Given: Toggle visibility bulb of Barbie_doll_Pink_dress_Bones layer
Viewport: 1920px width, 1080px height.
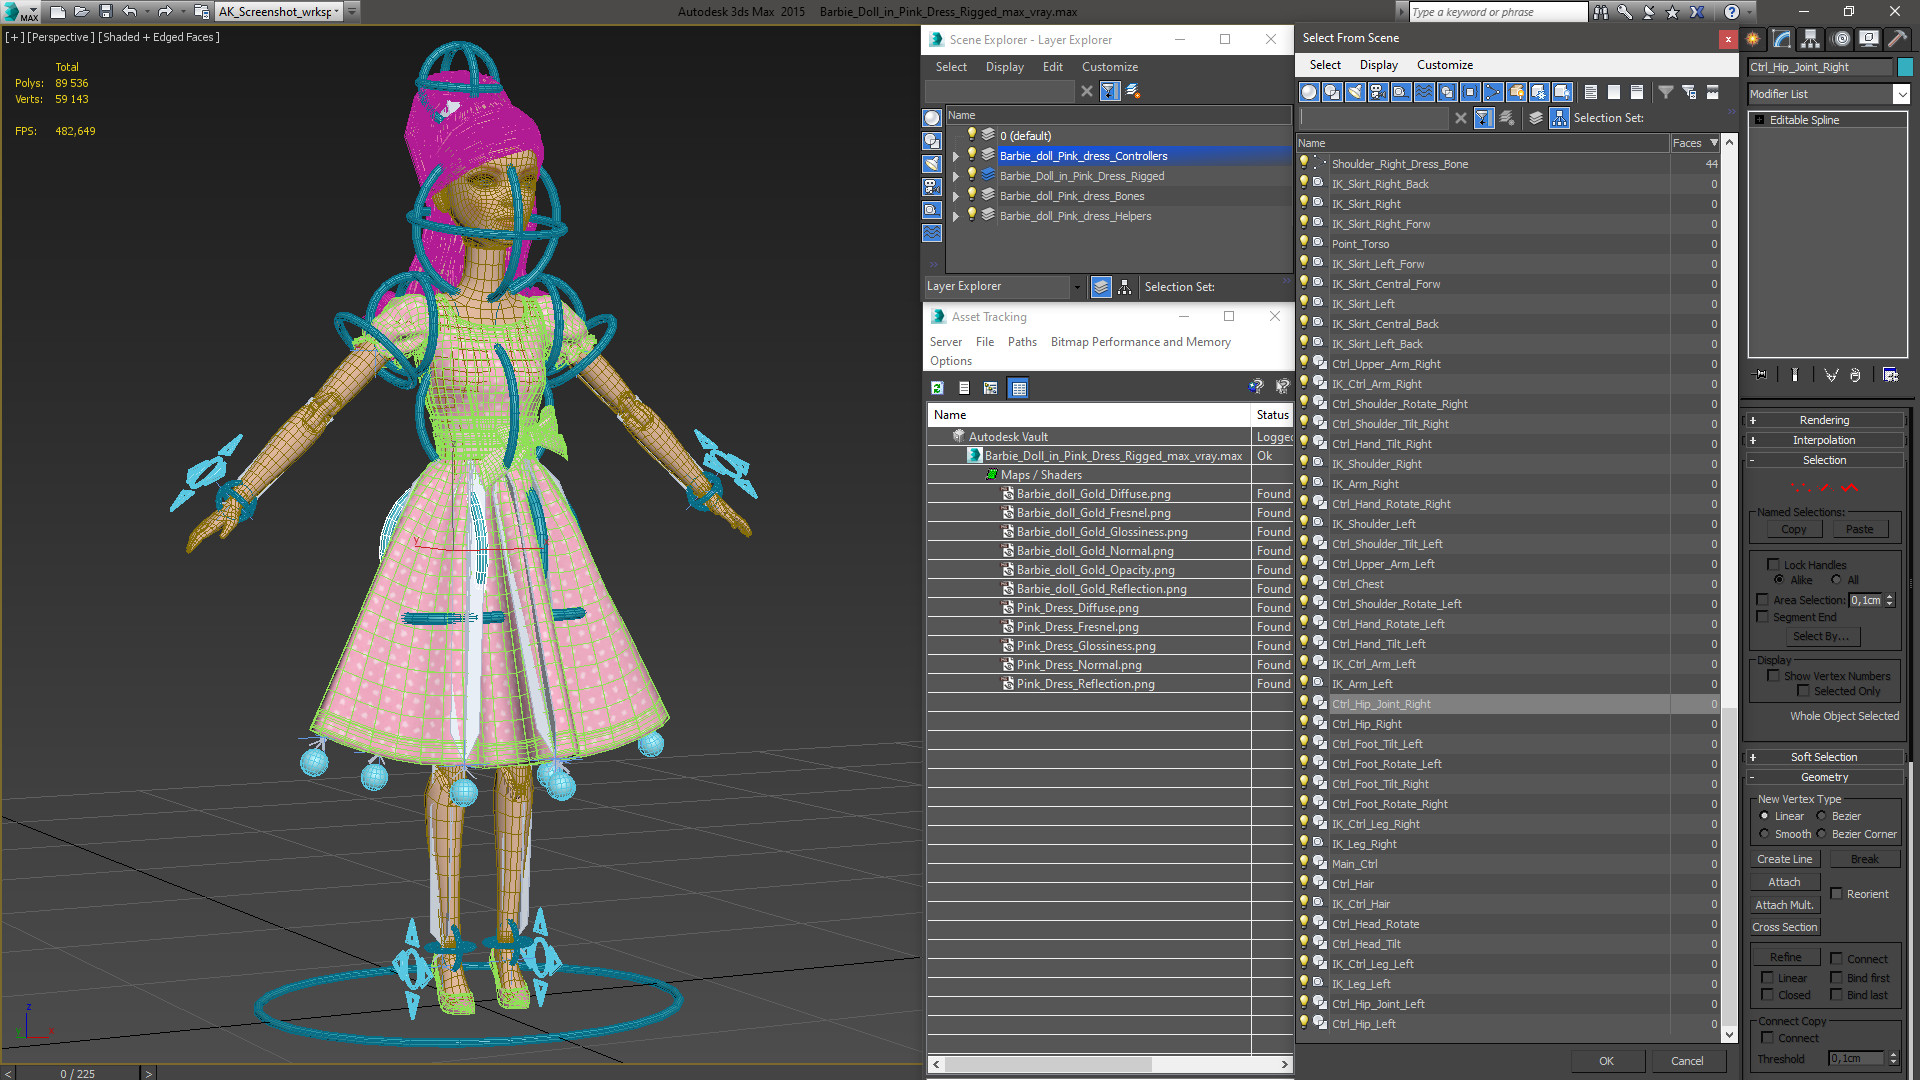Looking at the screenshot, I should [971, 195].
